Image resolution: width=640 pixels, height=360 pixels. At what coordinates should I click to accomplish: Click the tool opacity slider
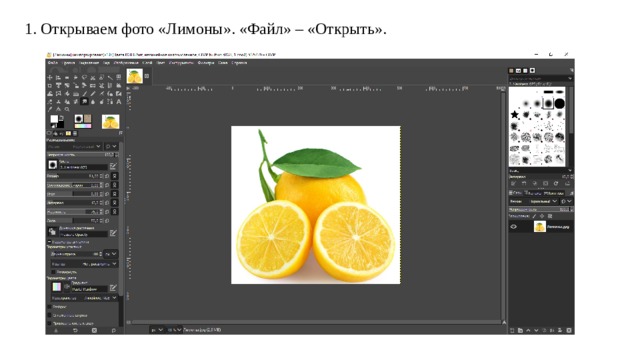point(82,155)
